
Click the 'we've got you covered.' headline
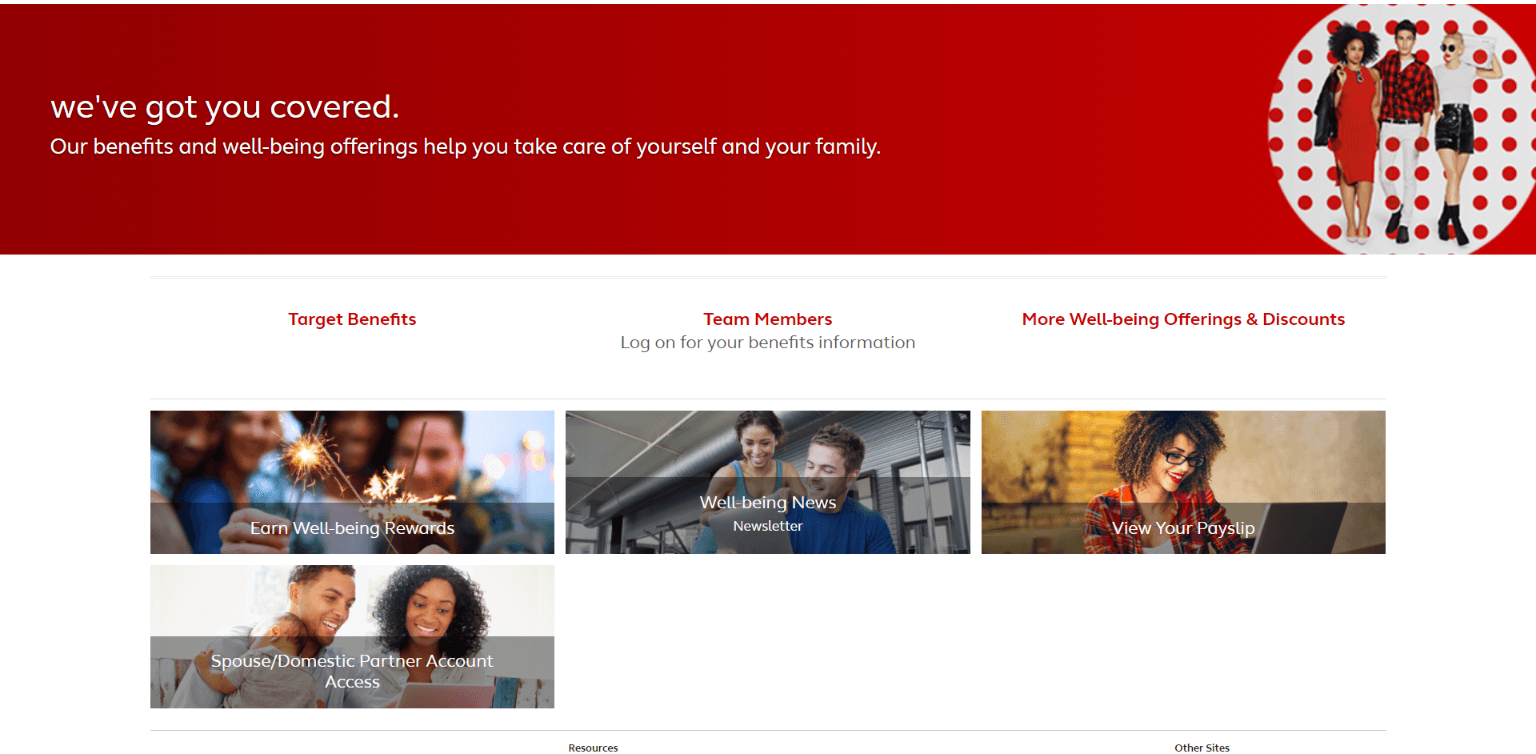tap(225, 107)
